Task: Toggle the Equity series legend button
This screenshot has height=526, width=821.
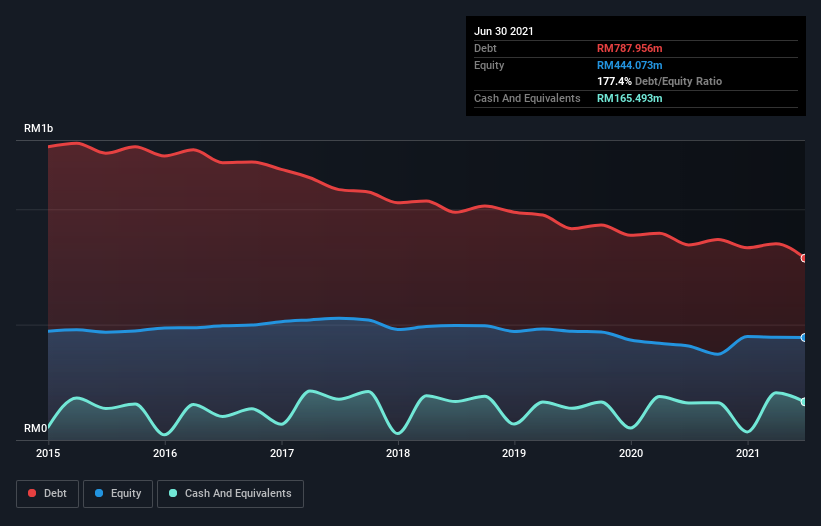Action: 118,494
